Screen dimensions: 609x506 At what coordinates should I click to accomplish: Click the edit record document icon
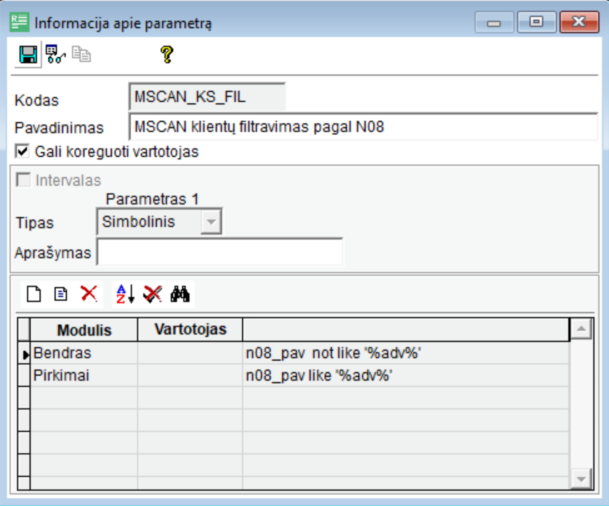tap(60, 294)
